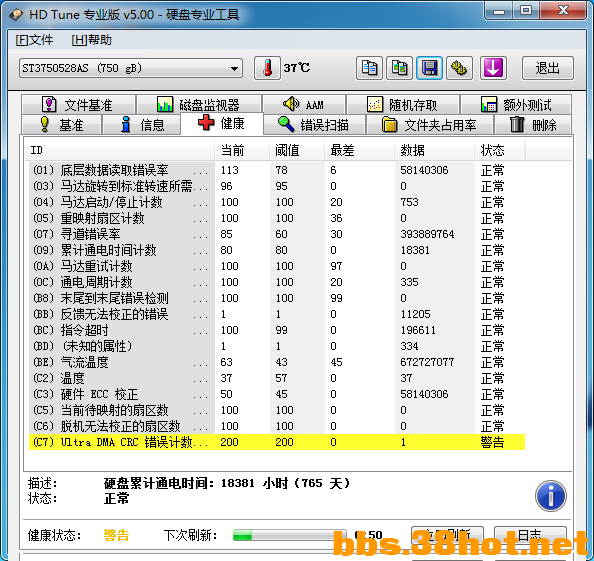Click the 警告 status in the C7 row
Viewport: 594px width, 561px height.
coord(492,442)
